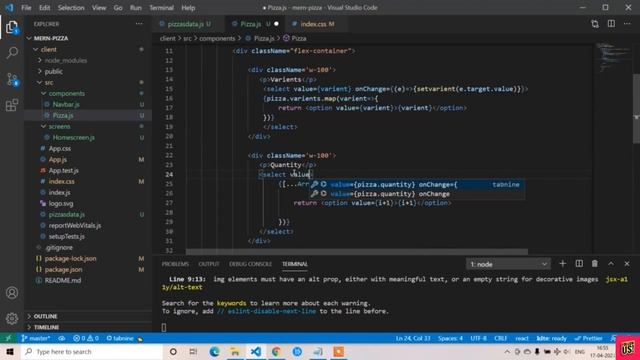Open Chrome from the taskbar
The image size is (640, 360).
coord(276,351)
